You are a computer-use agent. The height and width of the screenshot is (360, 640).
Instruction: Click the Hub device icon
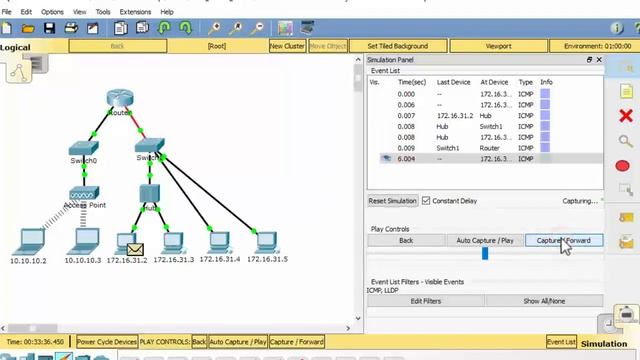tap(150, 193)
